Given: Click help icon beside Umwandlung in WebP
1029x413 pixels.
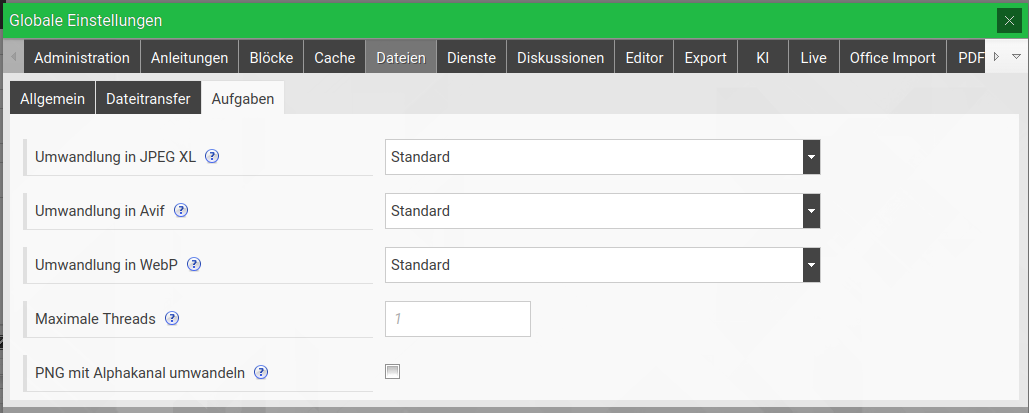Looking at the screenshot, I should (195, 265).
